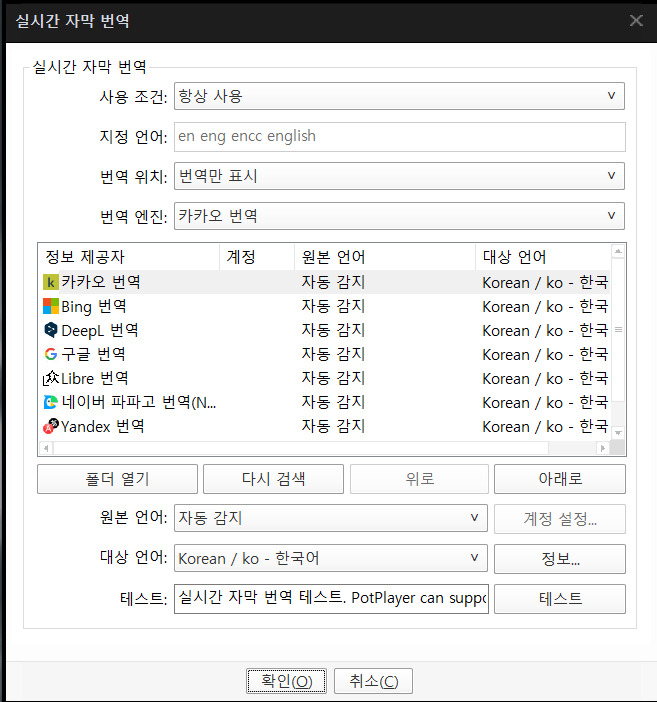Viewport: 657px width, 702px height.
Task: Click the list's scroll down arrow
Action: [618, 433]
